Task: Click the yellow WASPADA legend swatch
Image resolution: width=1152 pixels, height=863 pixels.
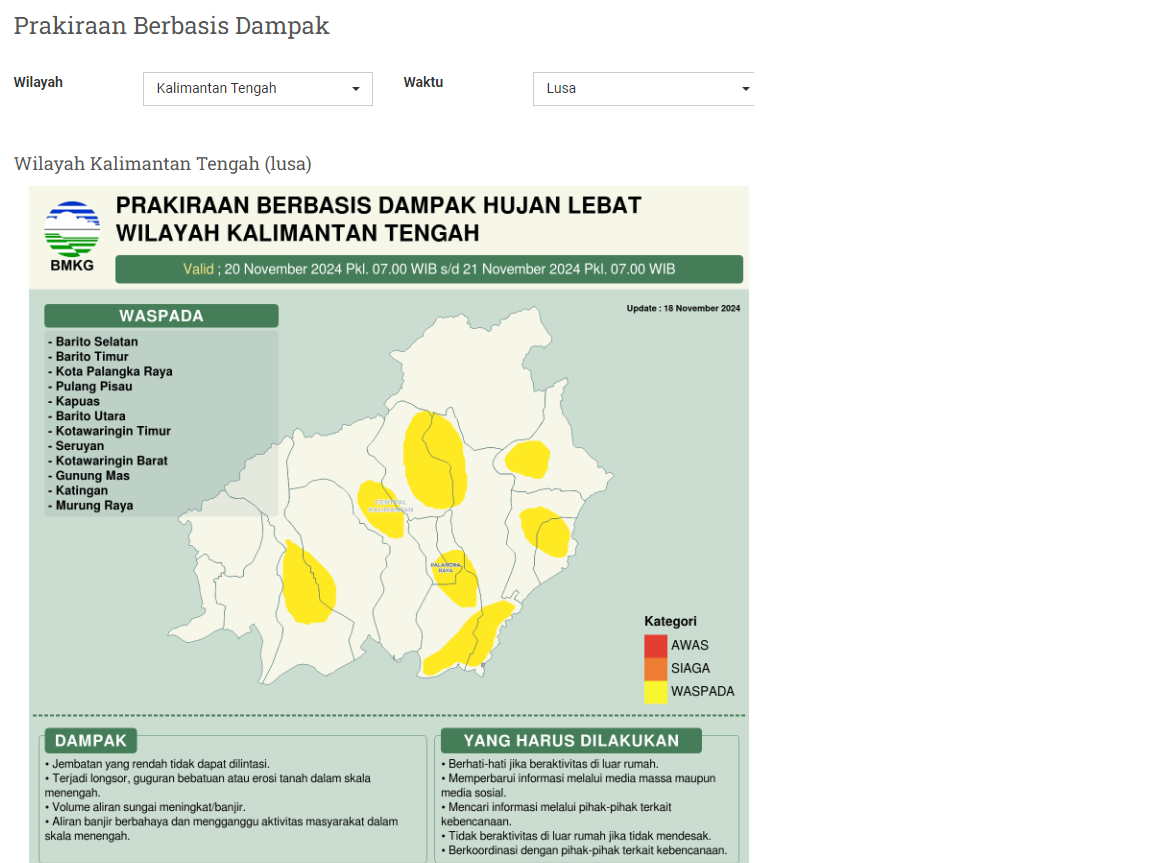Action: coord(655,692)
